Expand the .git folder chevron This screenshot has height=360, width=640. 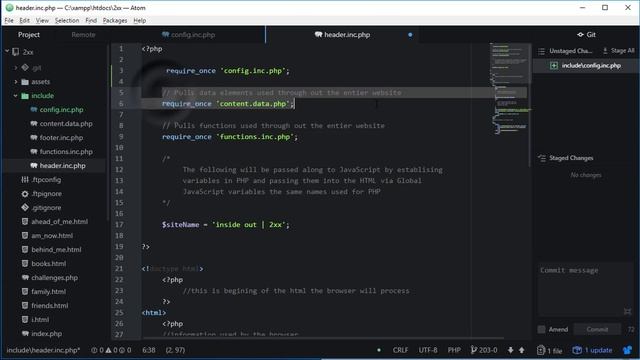point(16,67)
